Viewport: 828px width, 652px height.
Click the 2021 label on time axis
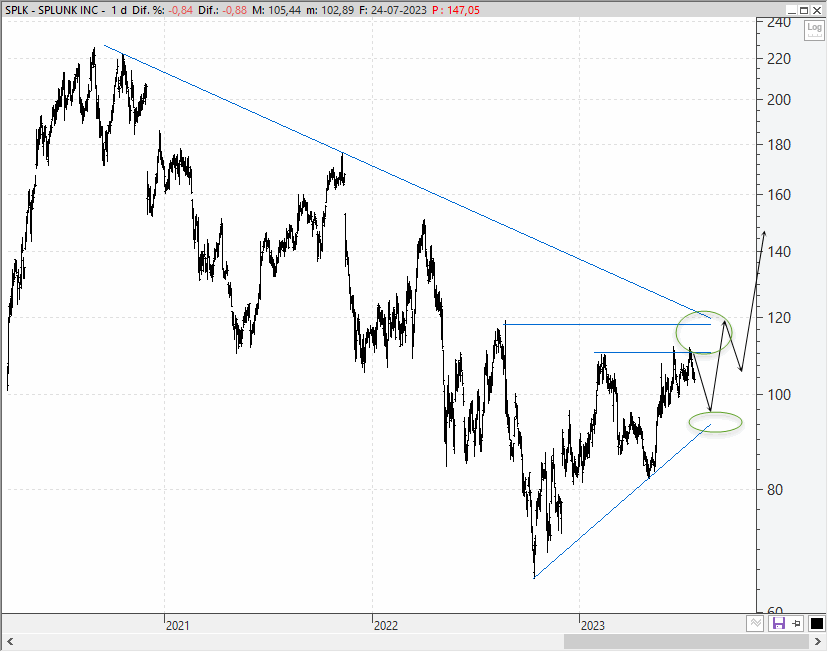177,626
